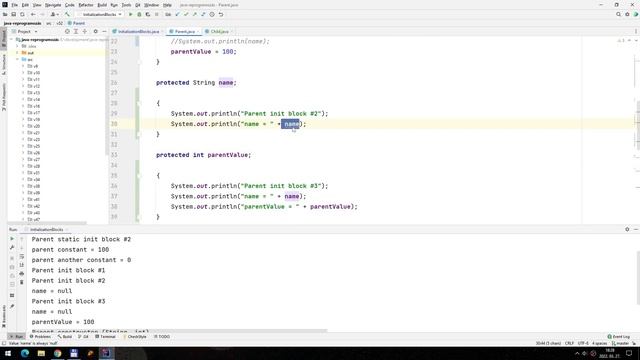Expand all nodes in Project panel
This screenshot has width=640, height=360.
[76, 31]
